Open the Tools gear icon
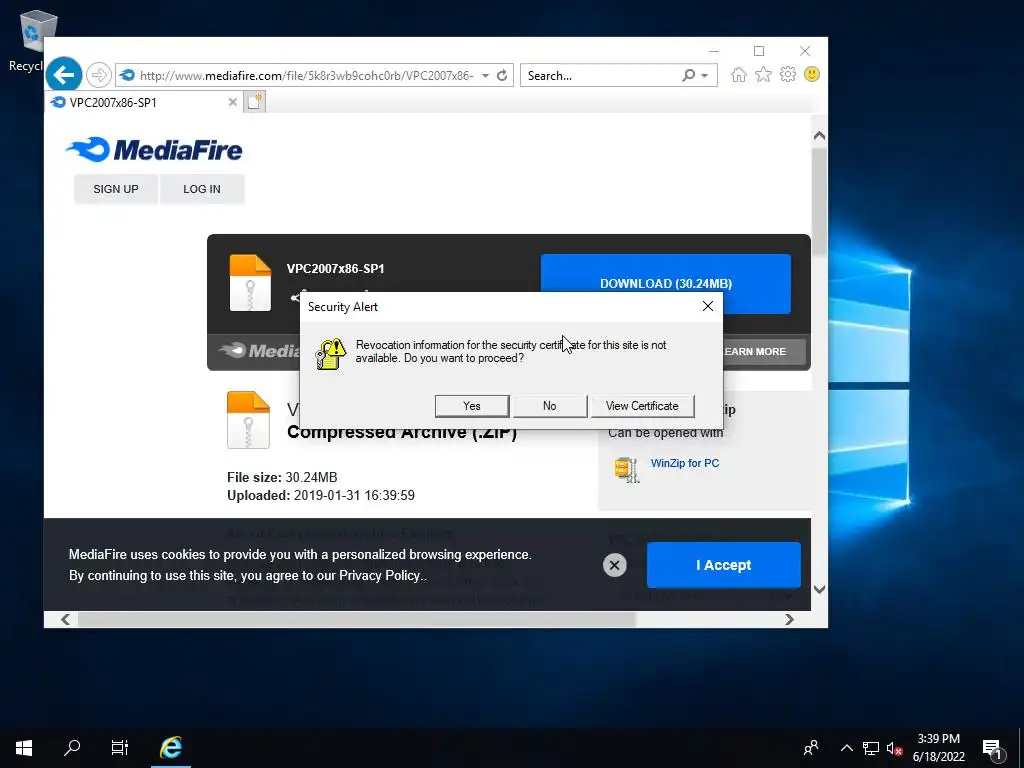Viewport: 1024px width, 768px height. coord(788,74)
